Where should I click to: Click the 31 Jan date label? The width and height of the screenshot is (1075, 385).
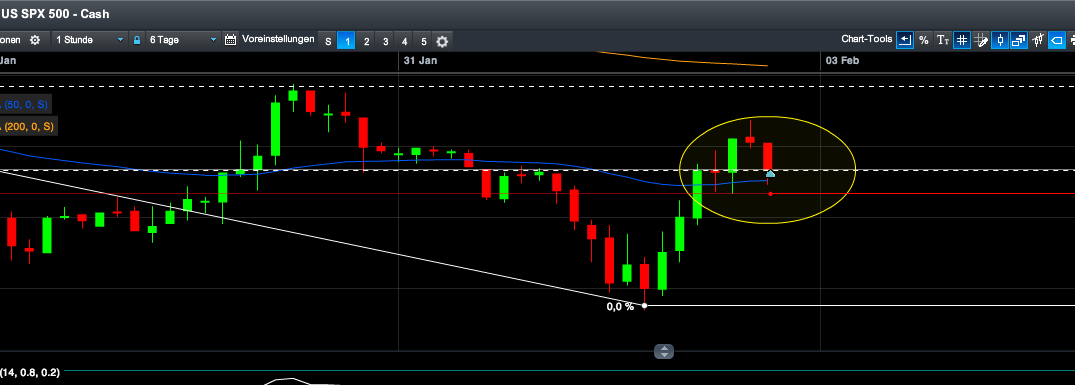pos(420,60)
